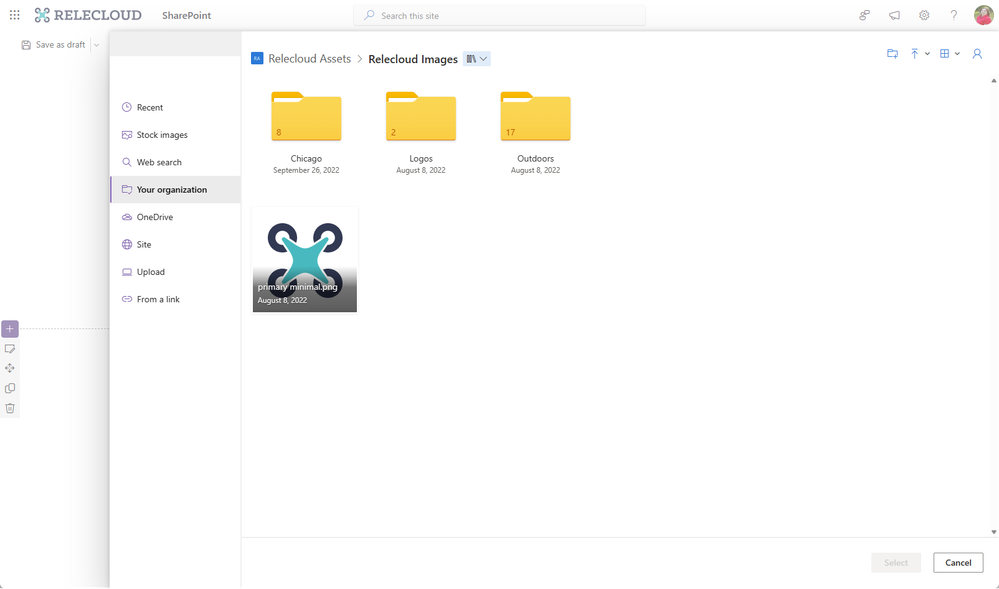Click the scrollbar up arrow

tap(993, 81)
